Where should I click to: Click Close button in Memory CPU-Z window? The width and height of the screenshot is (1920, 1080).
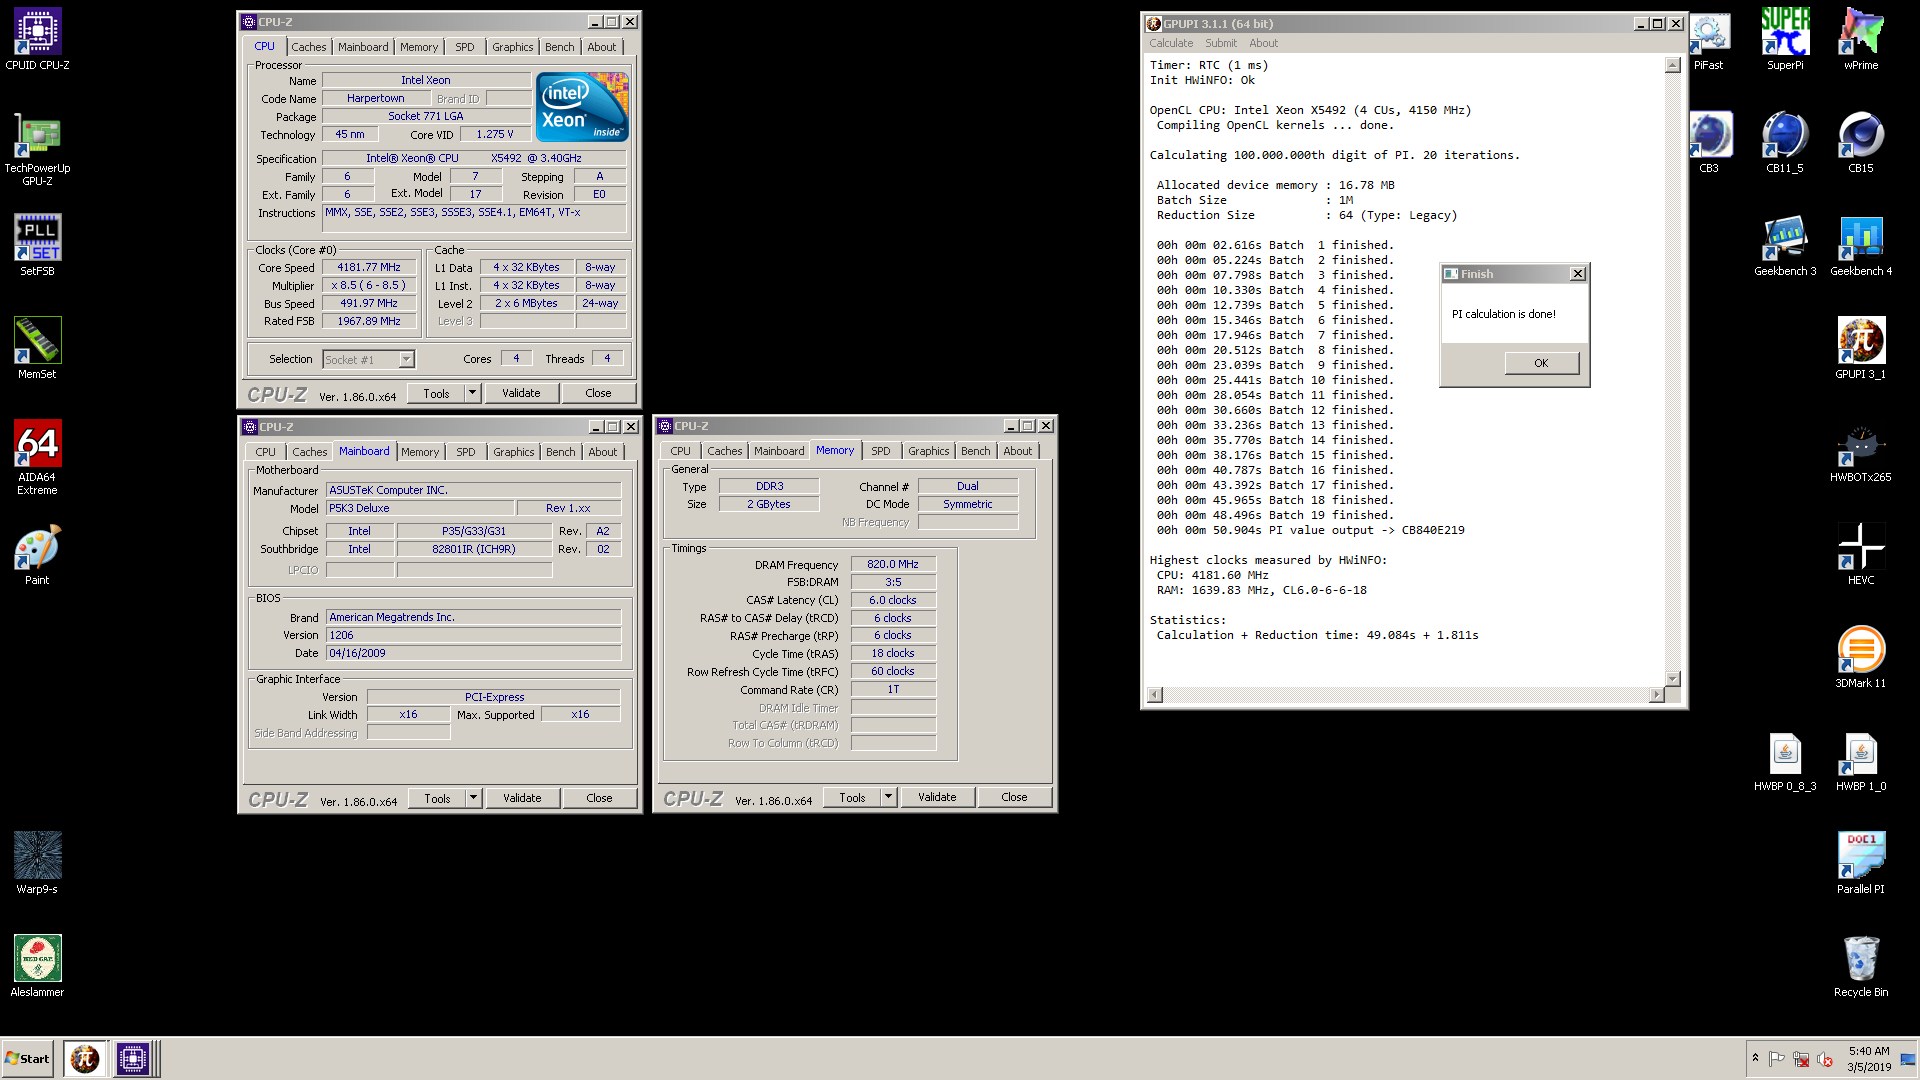[1014, 797]
